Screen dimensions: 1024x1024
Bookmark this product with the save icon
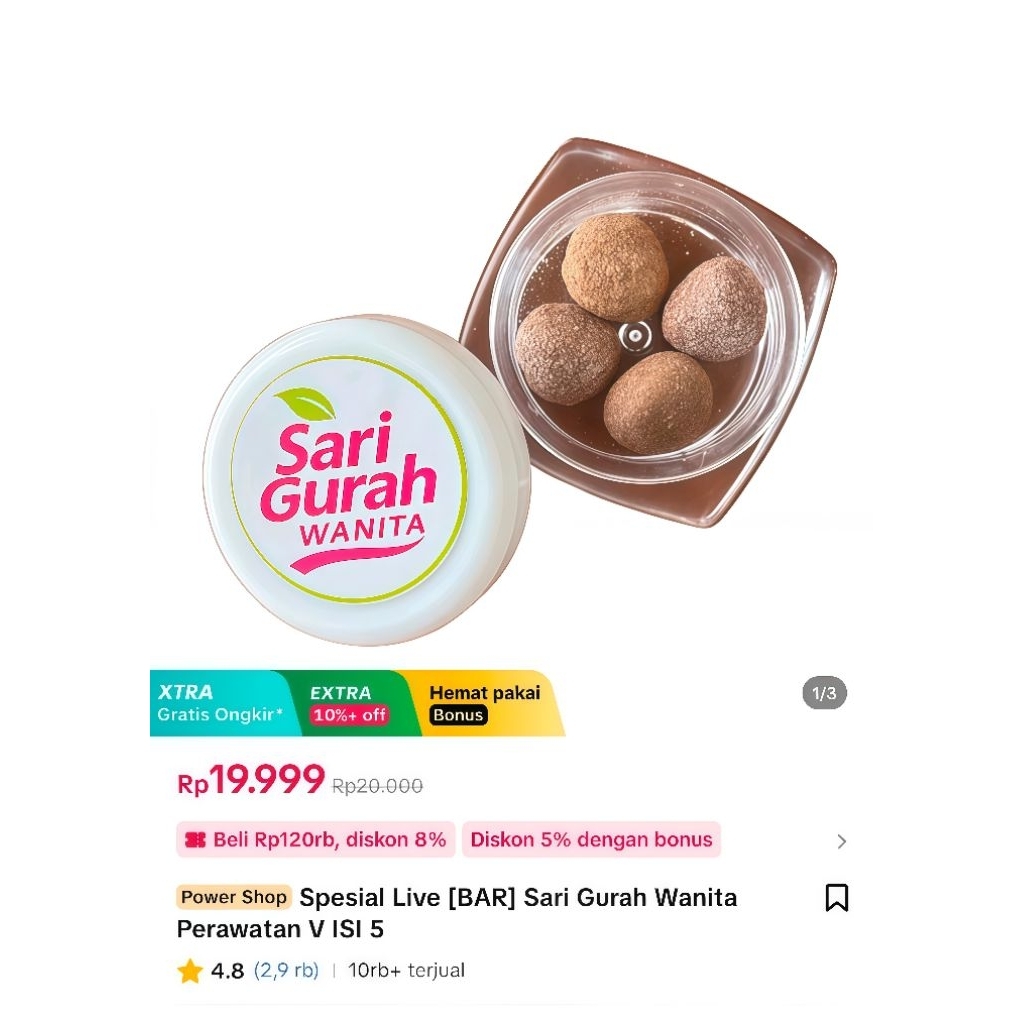(837, 897)
